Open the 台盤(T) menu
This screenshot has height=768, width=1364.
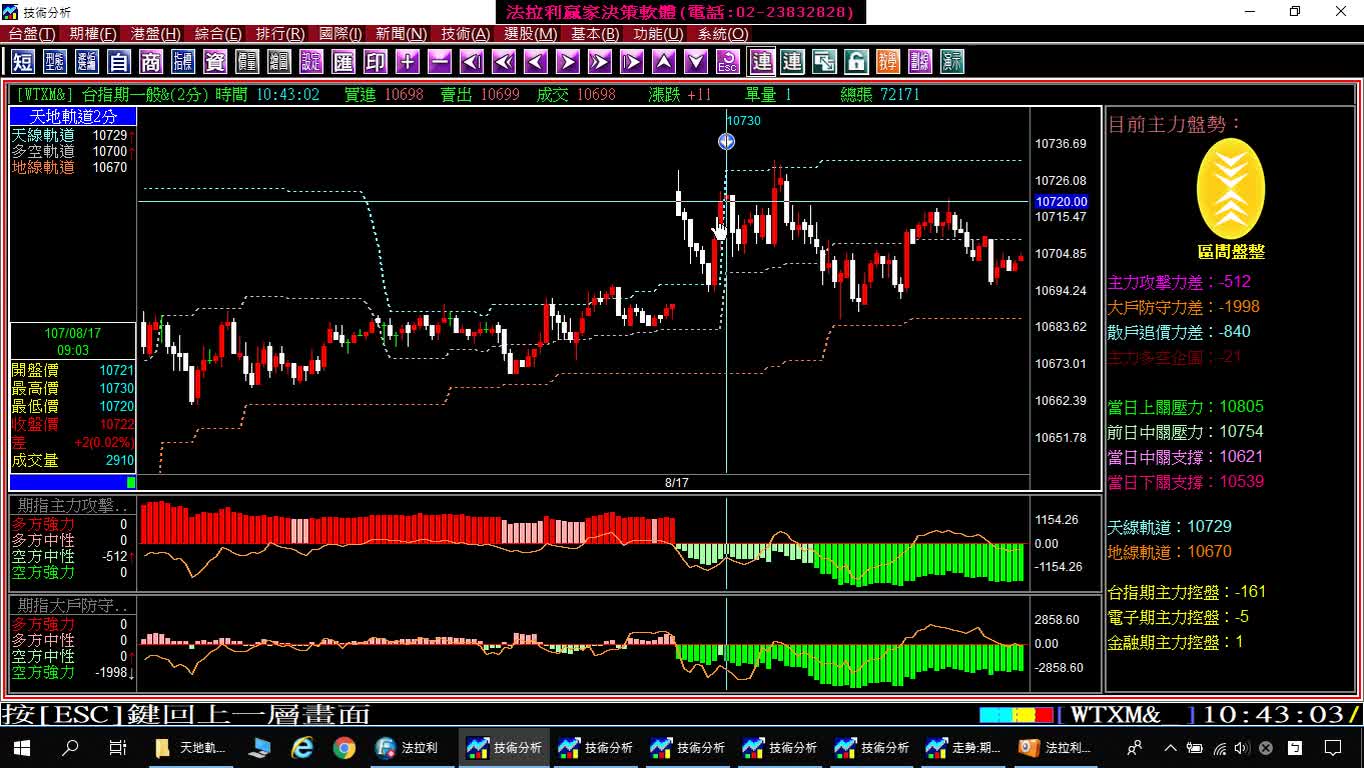click(31, 34)
